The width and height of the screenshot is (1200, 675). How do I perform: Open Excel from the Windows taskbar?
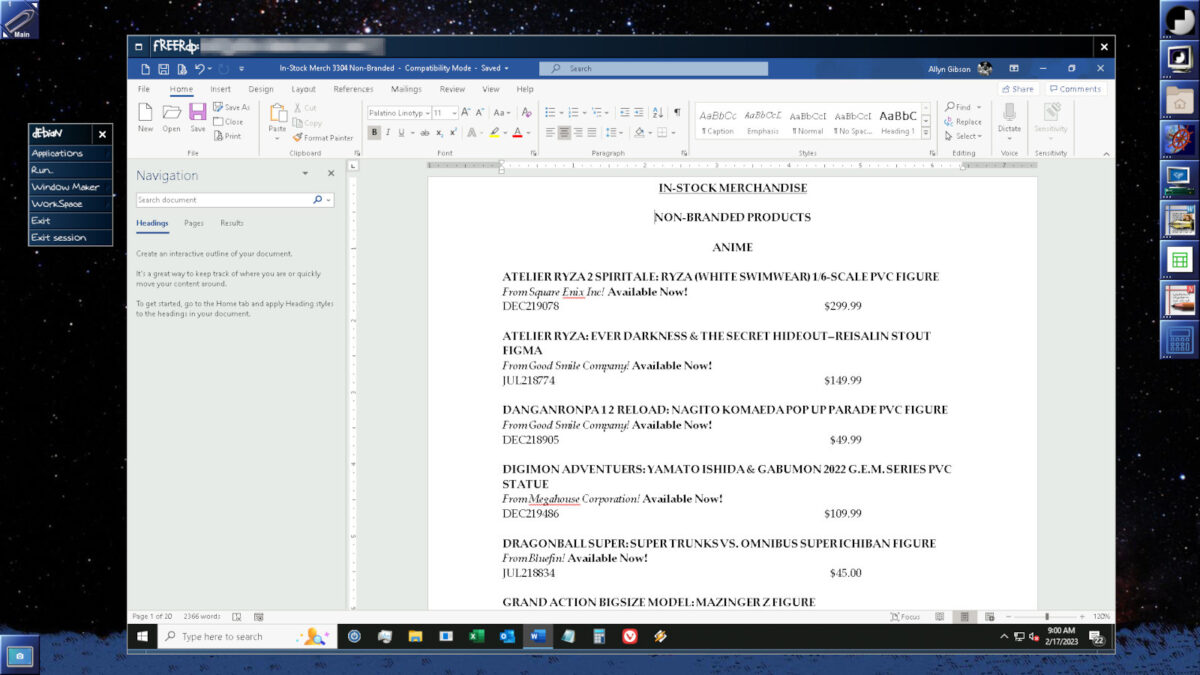476,636
